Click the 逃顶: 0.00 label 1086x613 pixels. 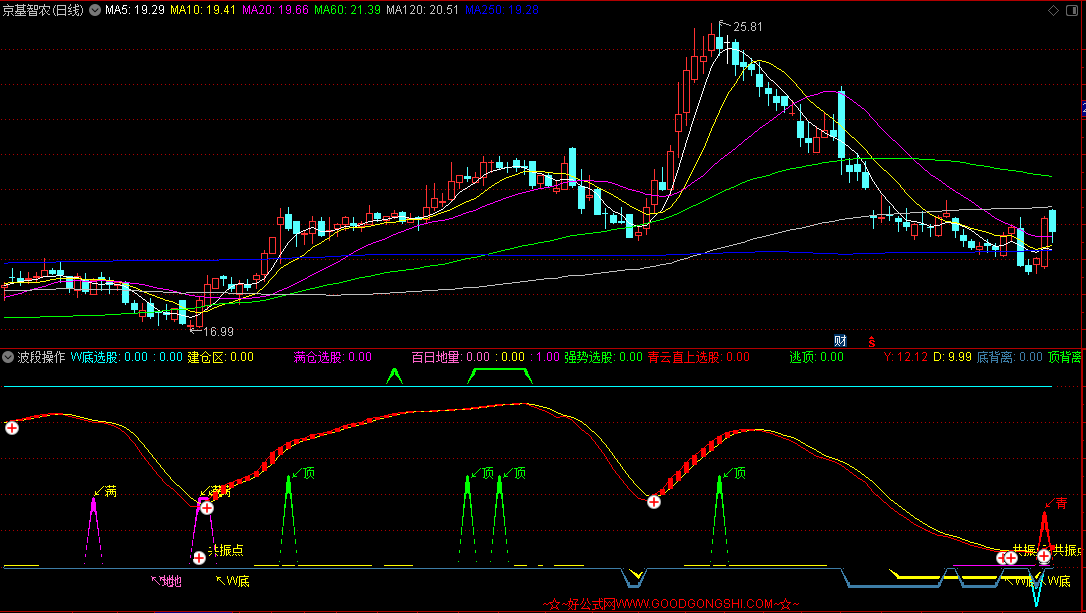coord(817,357)
